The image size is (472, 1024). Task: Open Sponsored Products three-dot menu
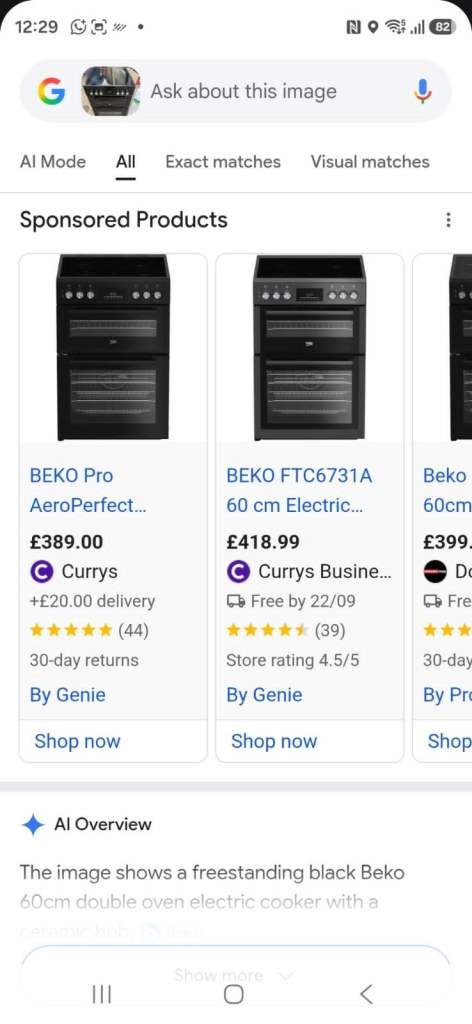[448, 220]
